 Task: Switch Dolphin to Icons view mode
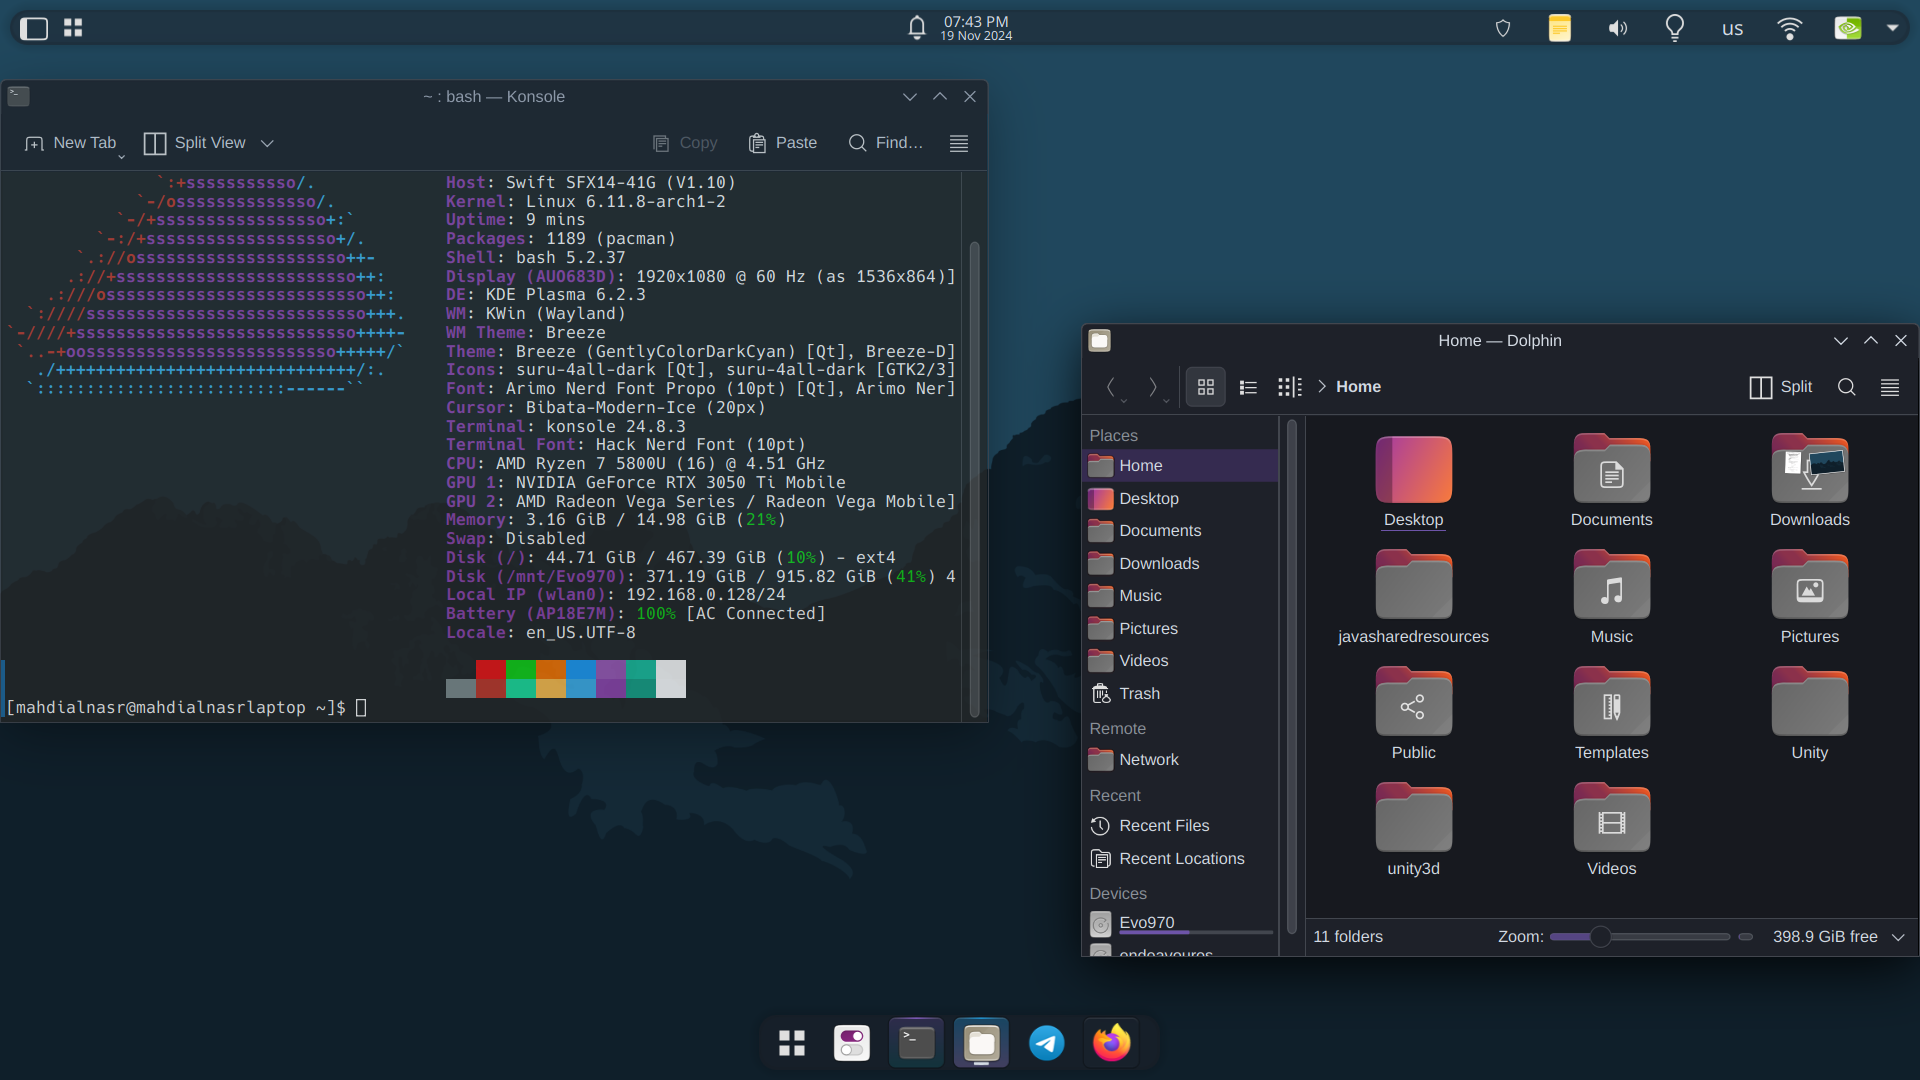pyautogui.click(x=1206, y=387)
